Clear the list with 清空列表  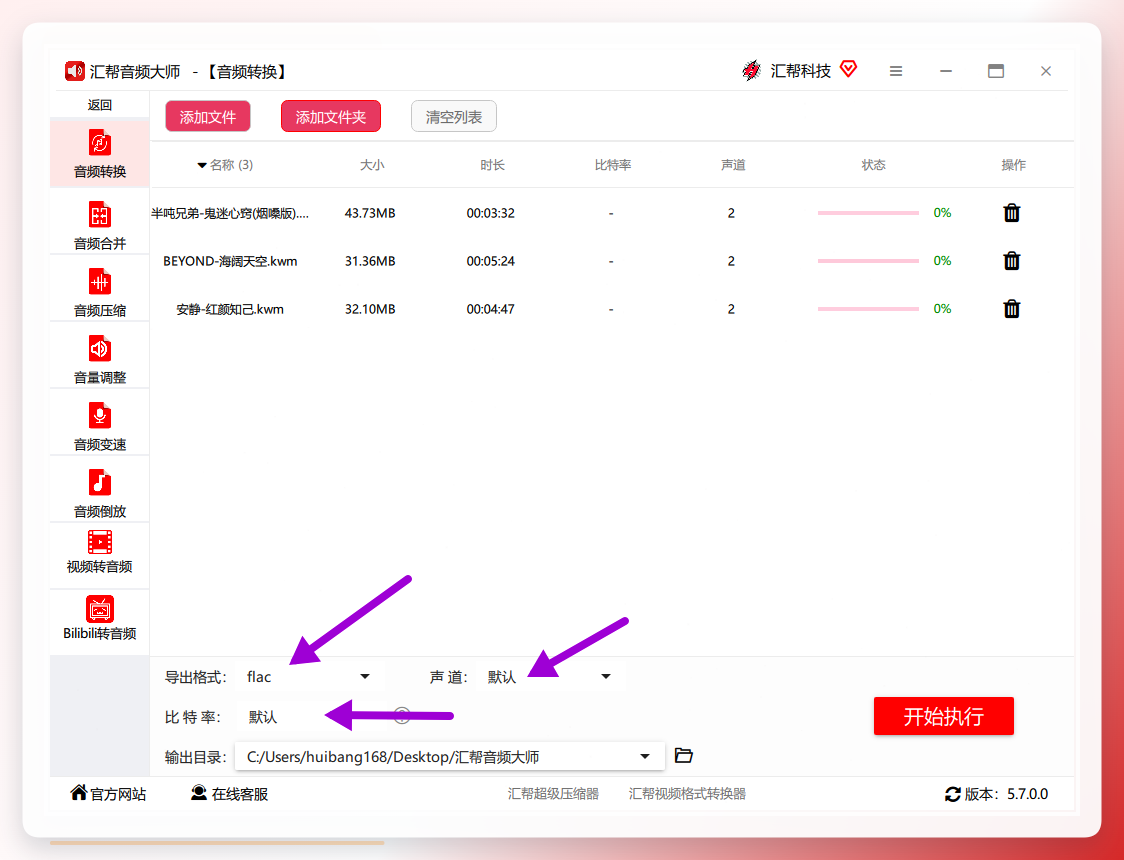454,117
